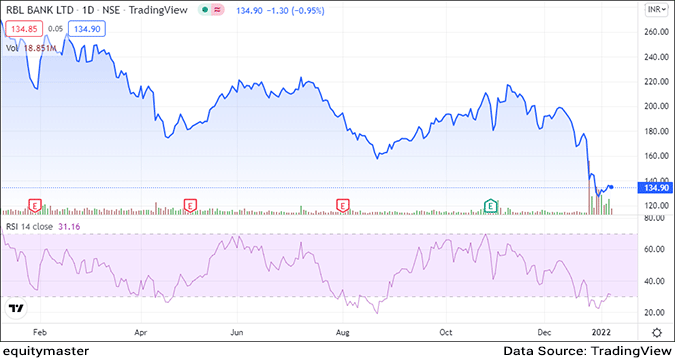Image resolution: width=675 pixels, height=362 pixels.
Task: Open the INR currency dropdown
Action: click(x=656, y=9)
